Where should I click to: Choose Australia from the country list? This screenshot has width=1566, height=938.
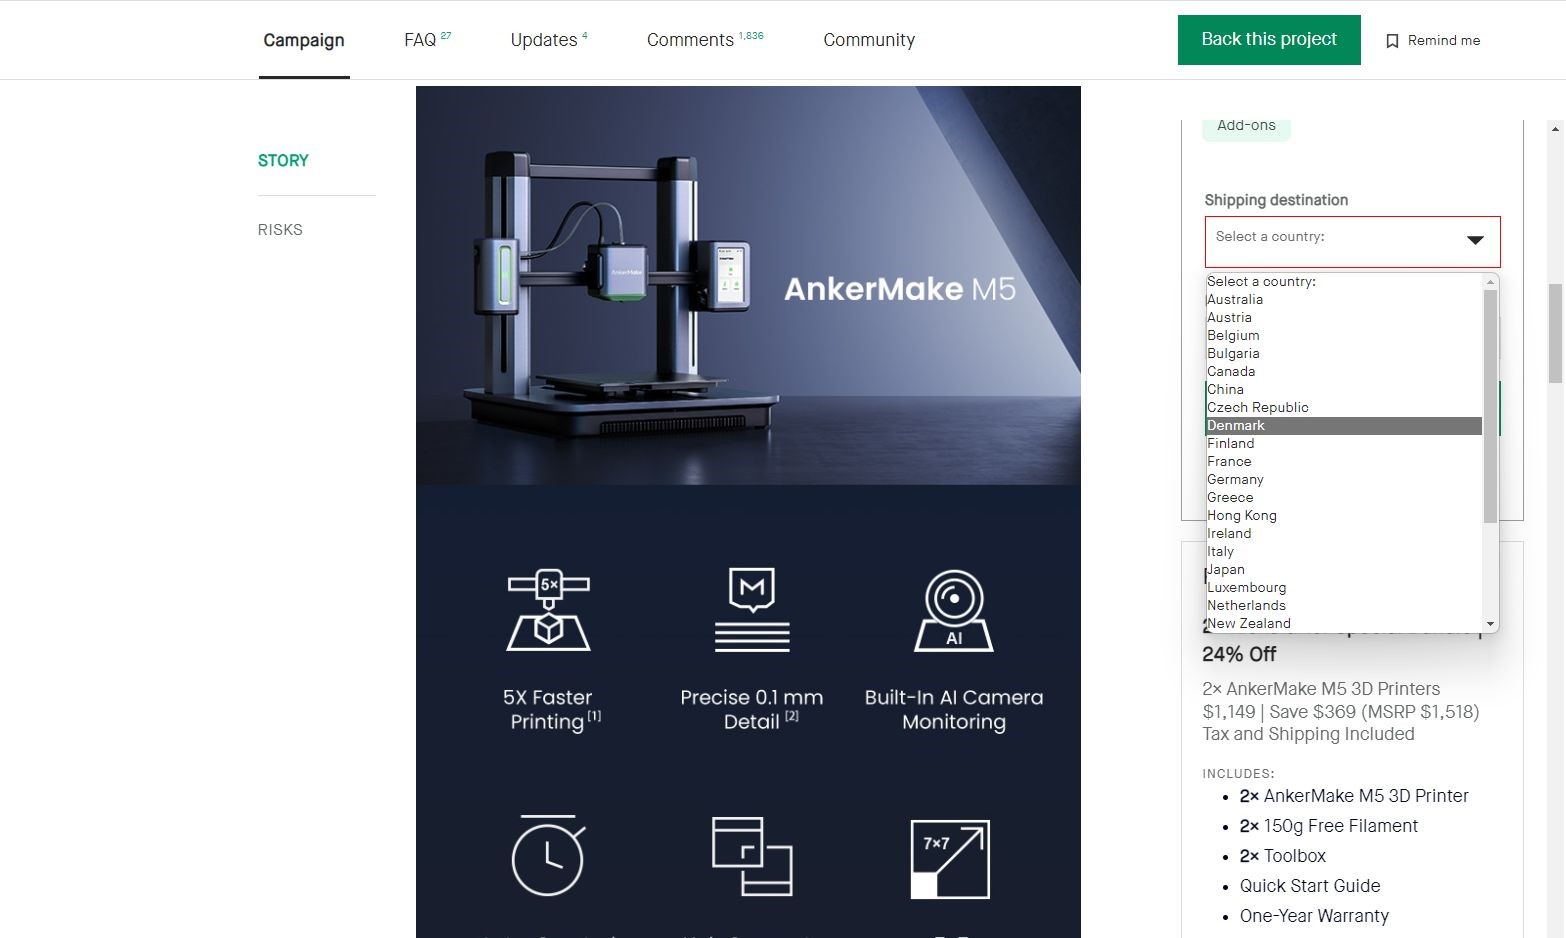(1343, 300)
